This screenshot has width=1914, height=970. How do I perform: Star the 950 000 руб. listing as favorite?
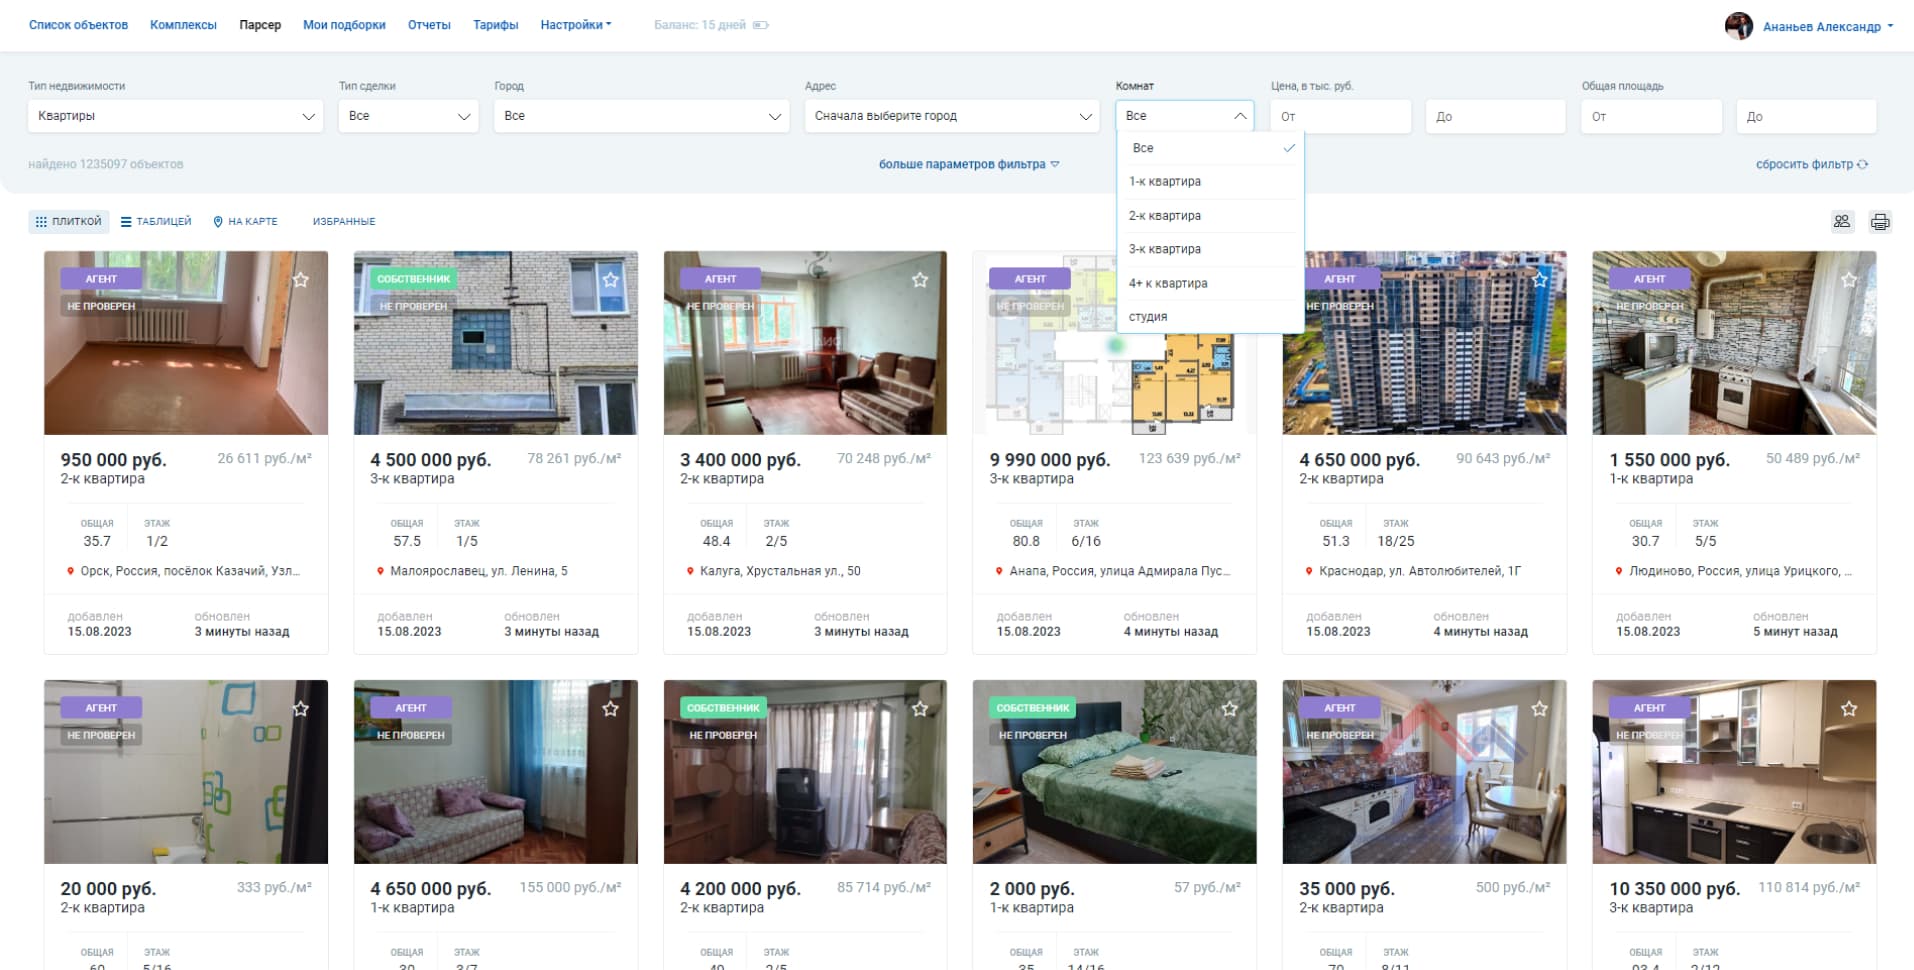tap(301, 280)
